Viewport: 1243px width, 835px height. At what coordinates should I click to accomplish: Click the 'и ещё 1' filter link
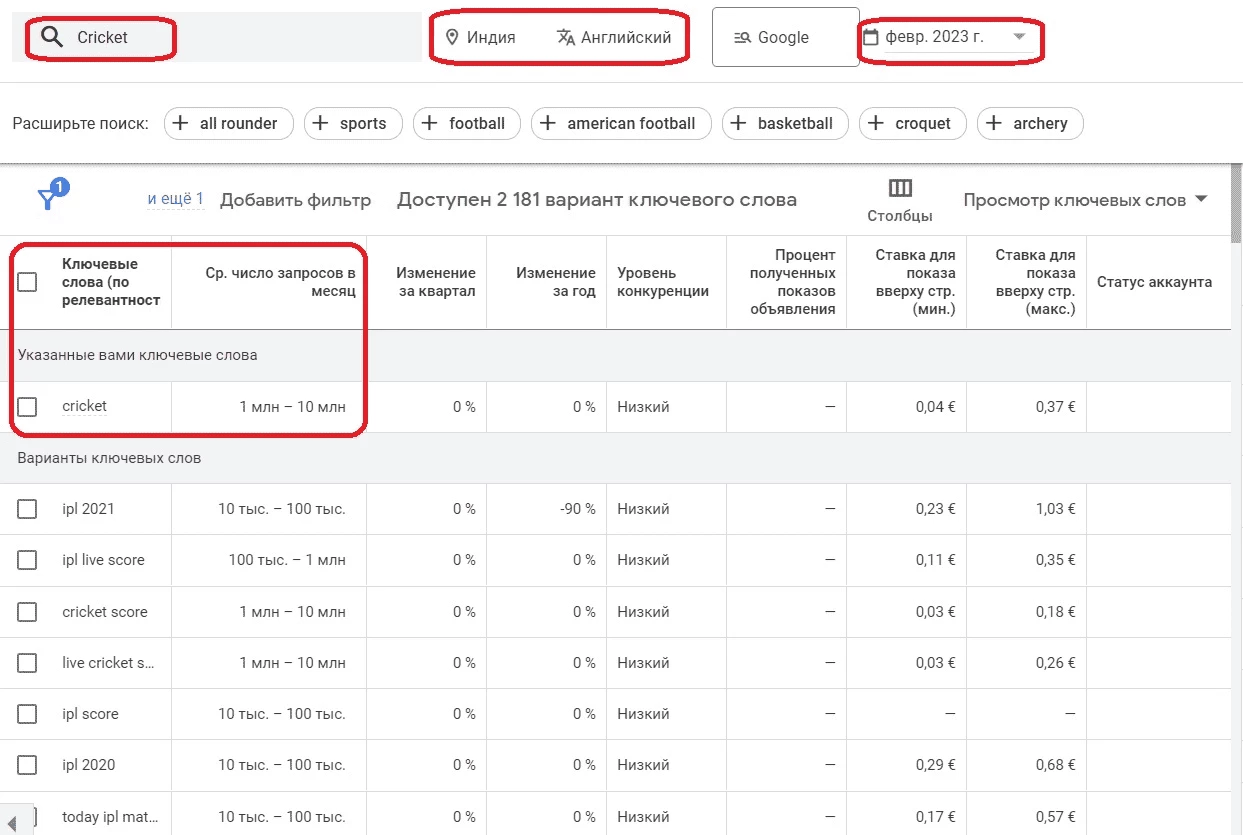pos(175,199)
